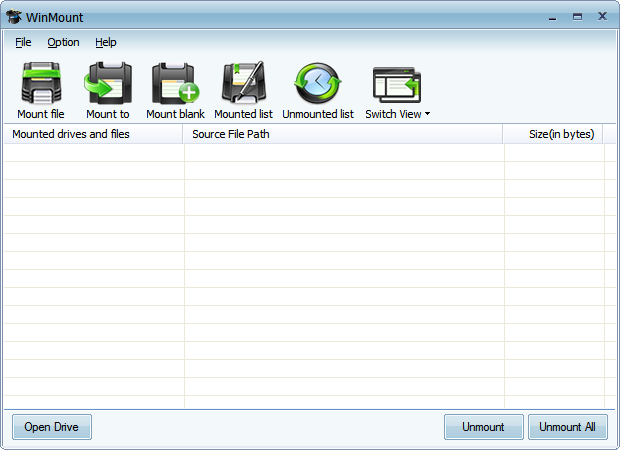Close the WinMount window

(x=602, y=16)
